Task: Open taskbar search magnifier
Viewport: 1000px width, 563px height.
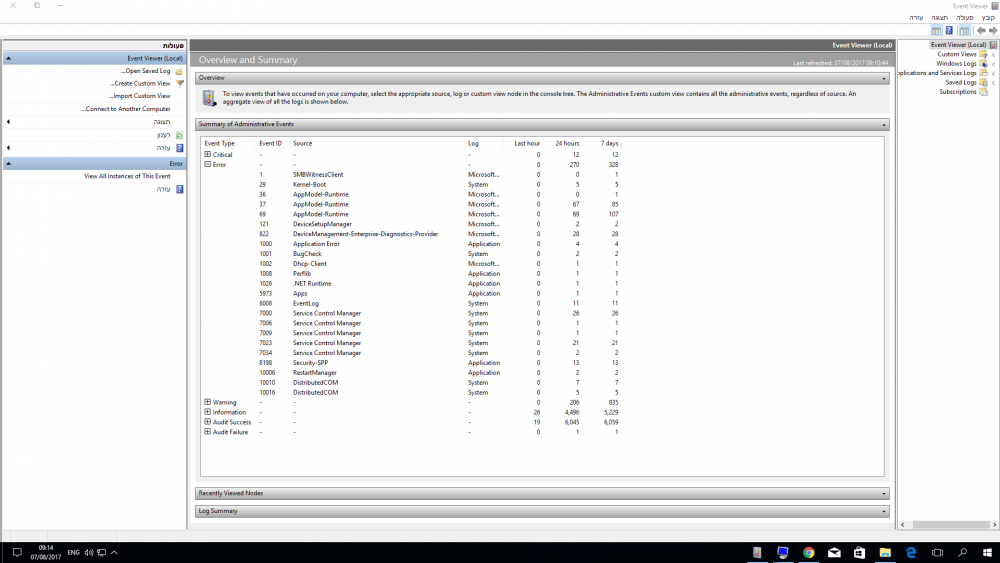Action: pos(962,553)
